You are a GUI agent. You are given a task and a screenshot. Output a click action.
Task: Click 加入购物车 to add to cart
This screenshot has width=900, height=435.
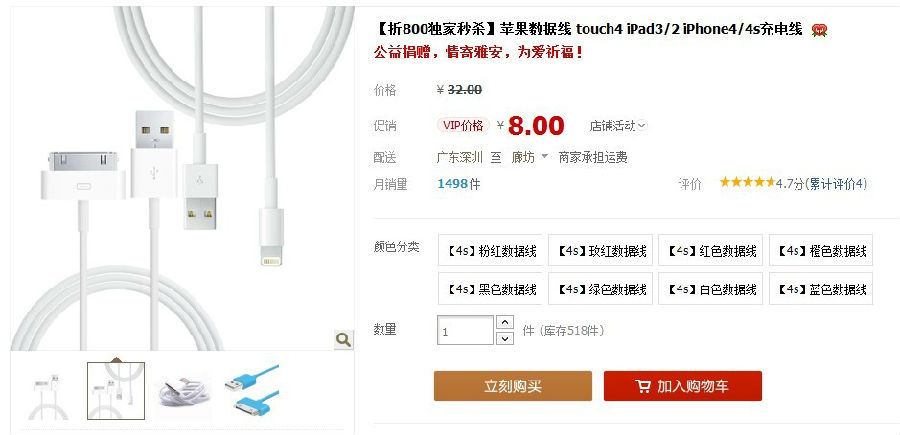coord(682,386)
